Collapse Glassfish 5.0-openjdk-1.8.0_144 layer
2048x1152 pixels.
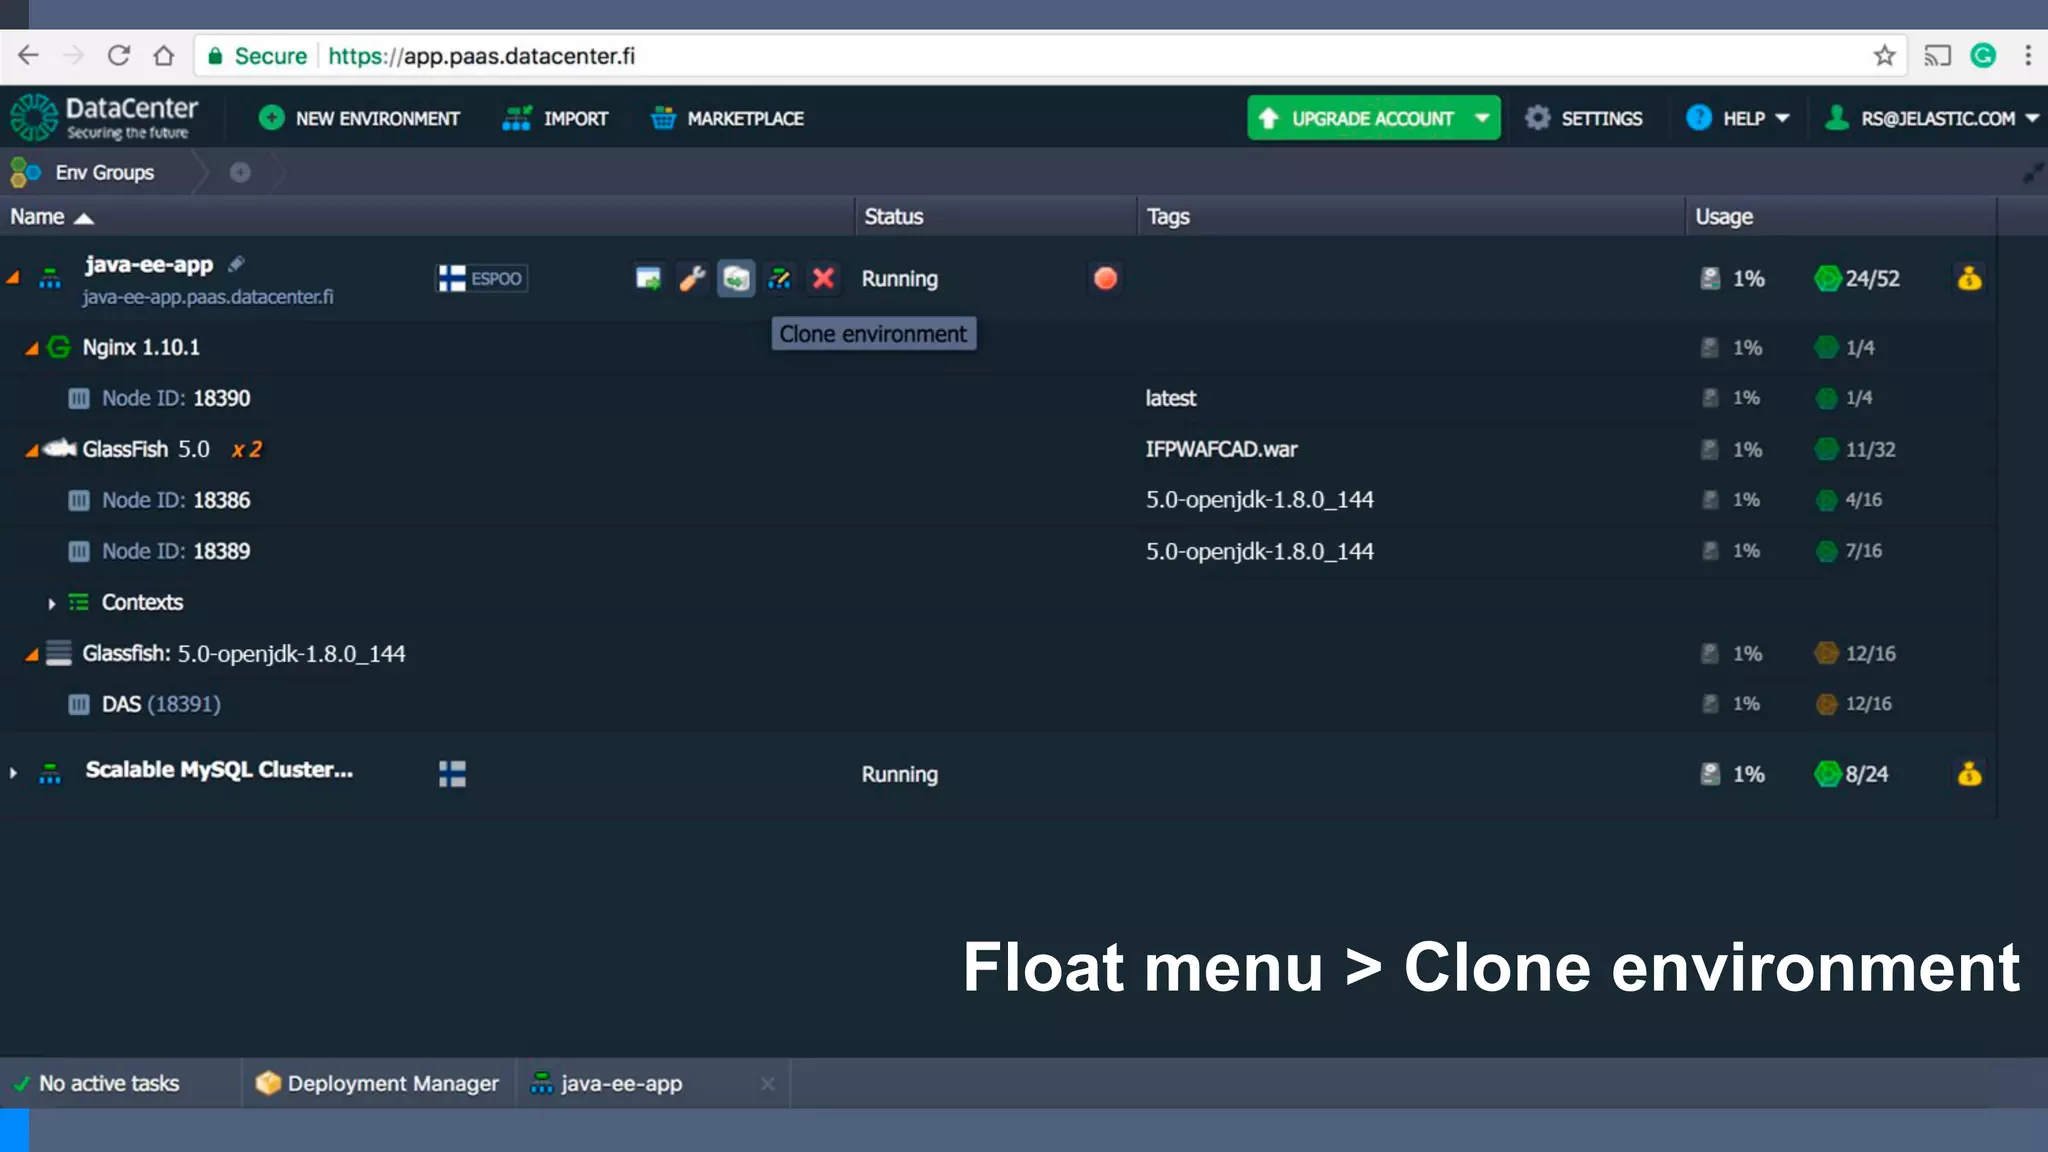[x=32, y=654]
